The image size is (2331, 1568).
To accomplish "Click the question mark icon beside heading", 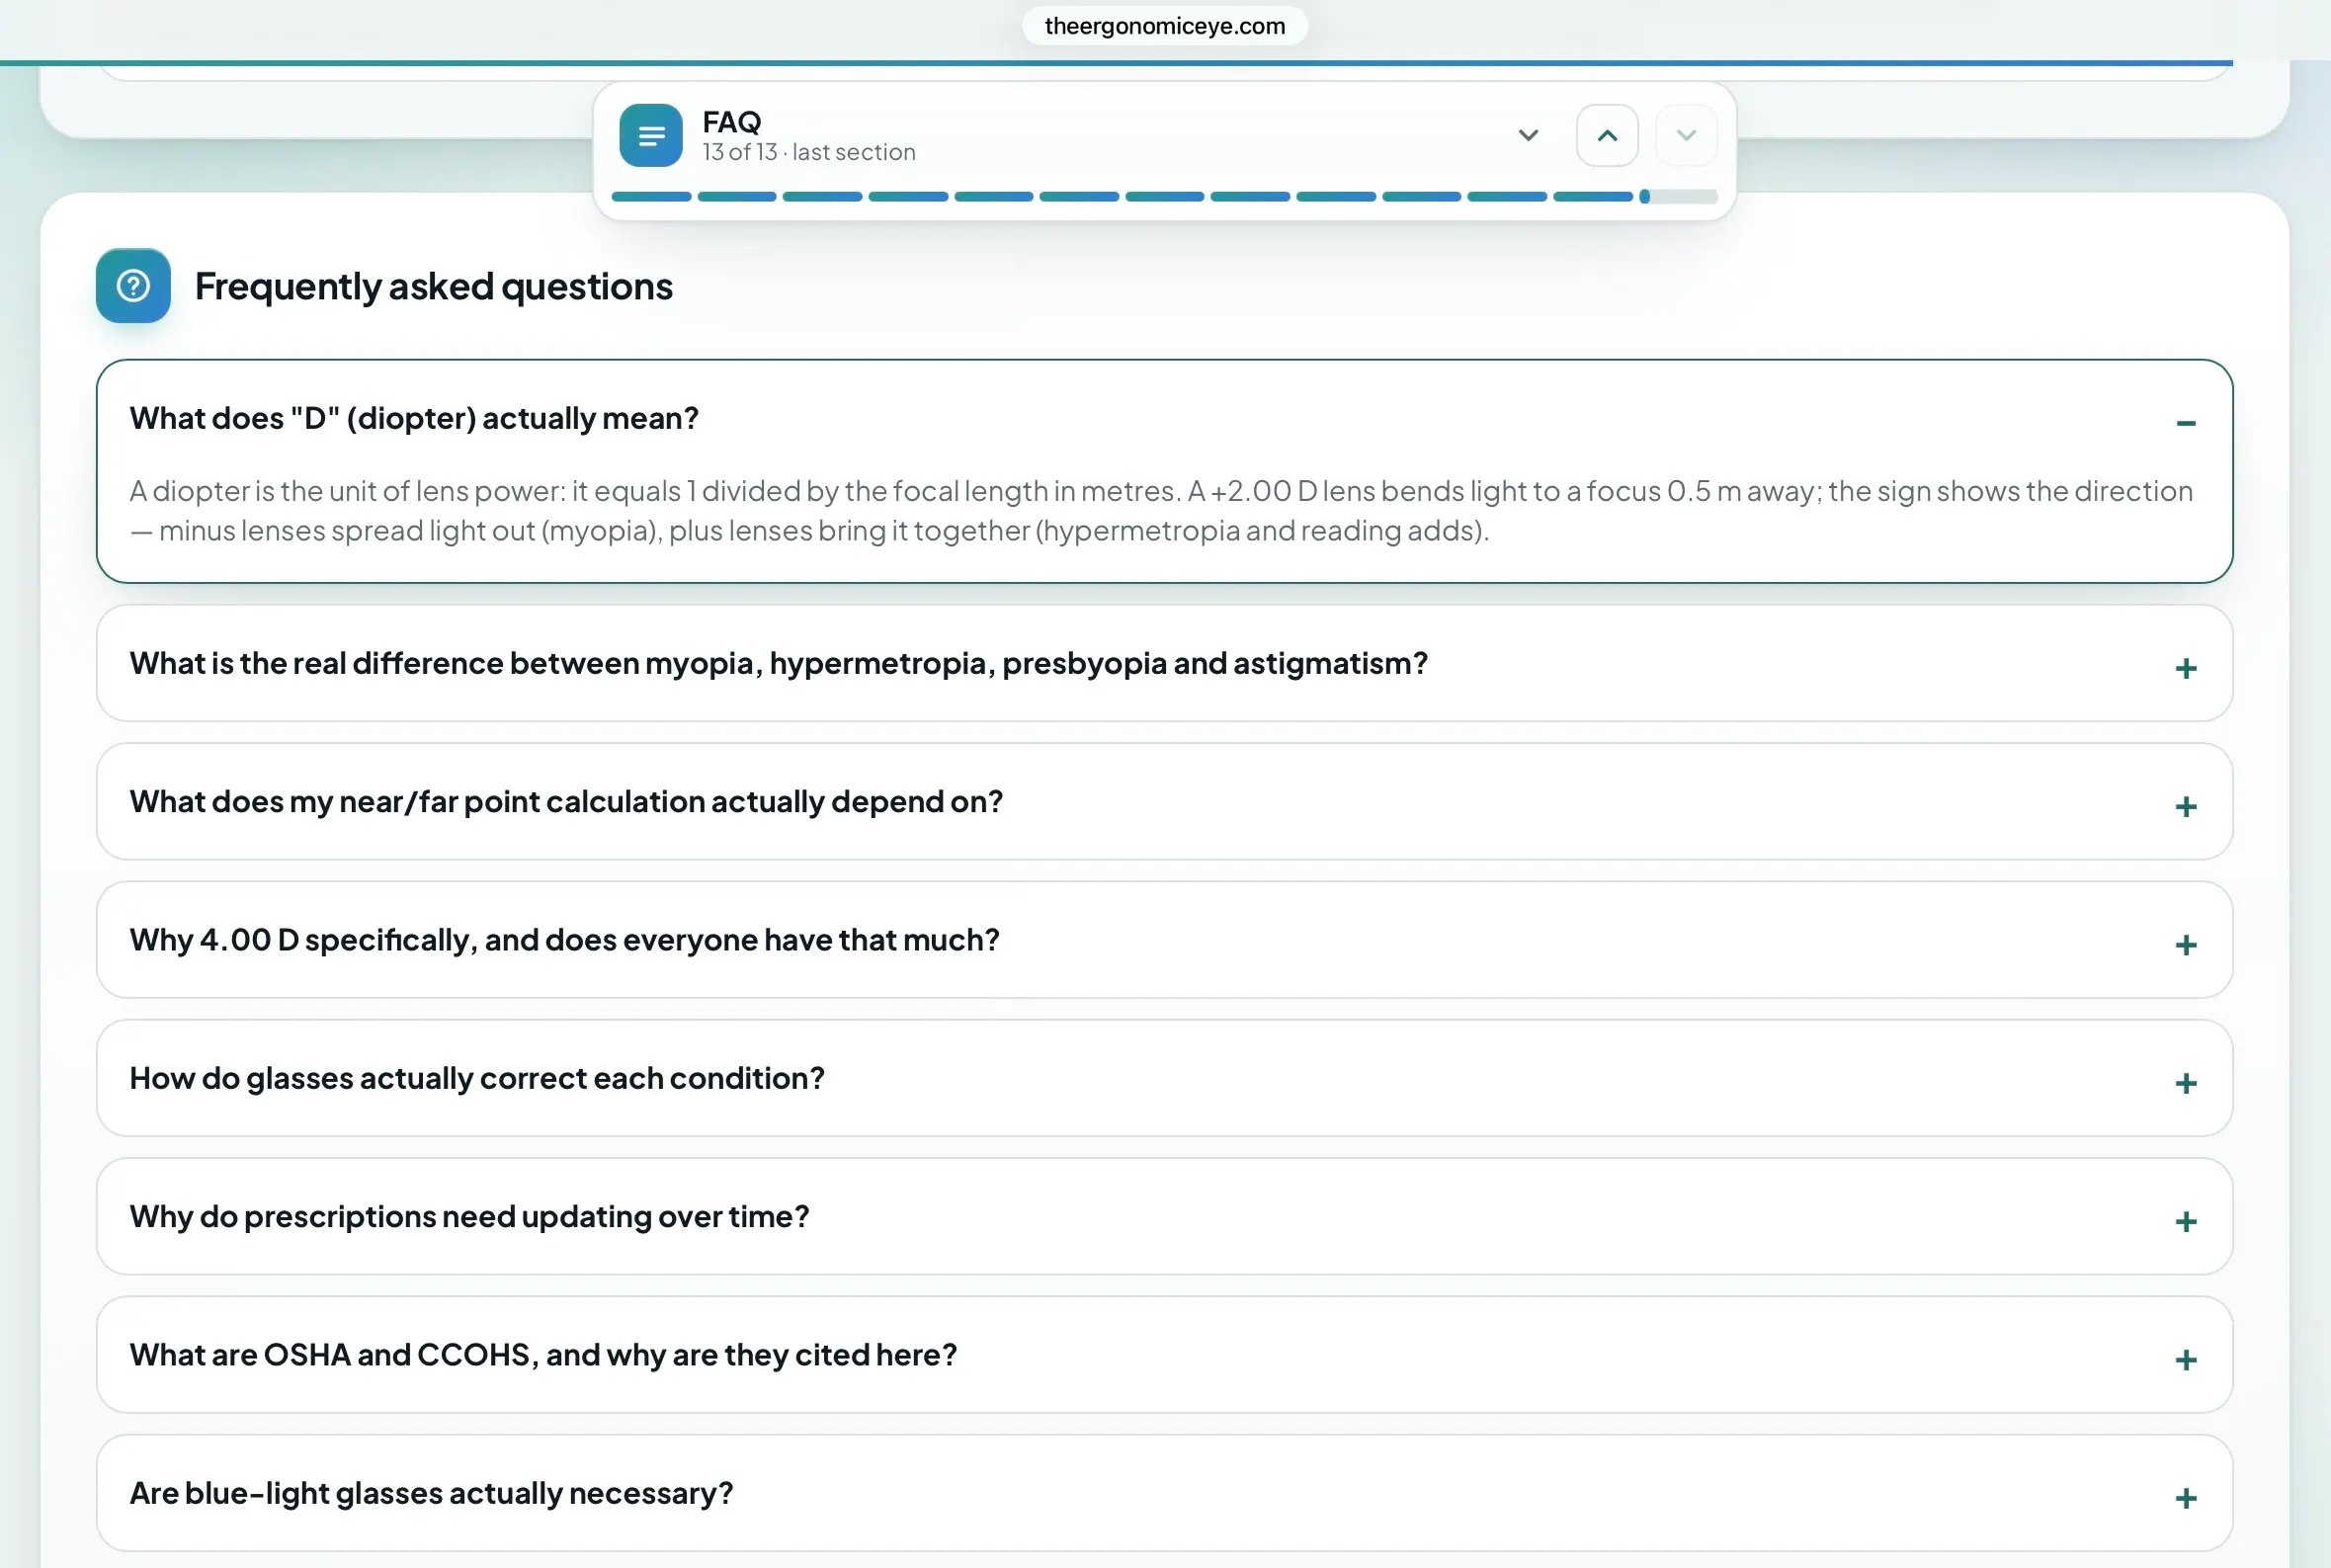I will 133,286.
